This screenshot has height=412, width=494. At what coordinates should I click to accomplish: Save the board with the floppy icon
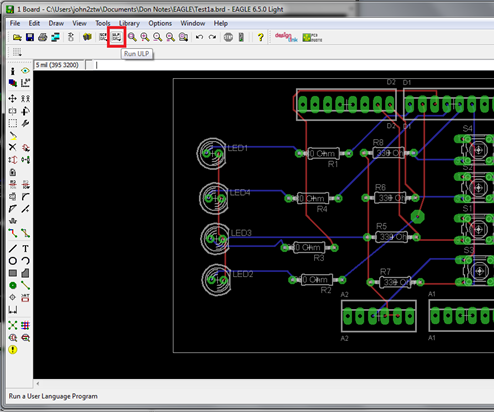pos(30,37)
